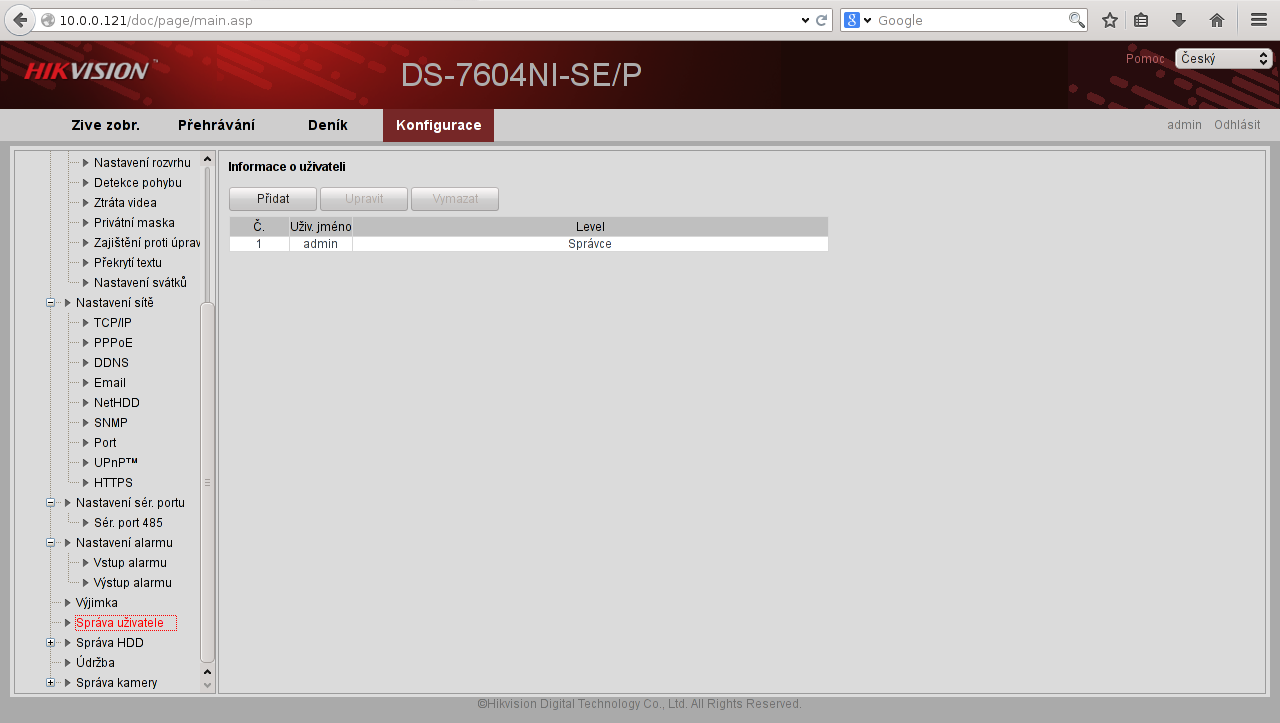Screen dimensions: 1280x723
Task: Go back with the browser back arrow
Action: (x=20, y=20)
